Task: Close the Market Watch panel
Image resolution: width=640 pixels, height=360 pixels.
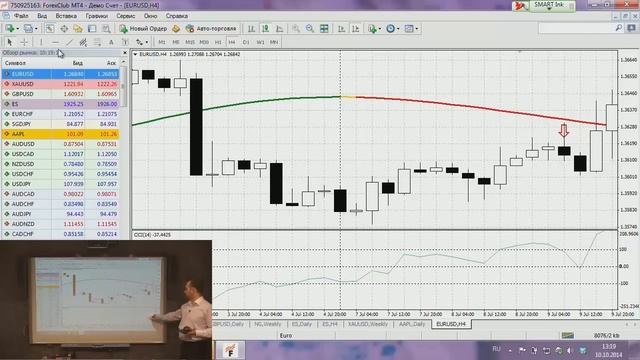Action: [x=125, y=53]
